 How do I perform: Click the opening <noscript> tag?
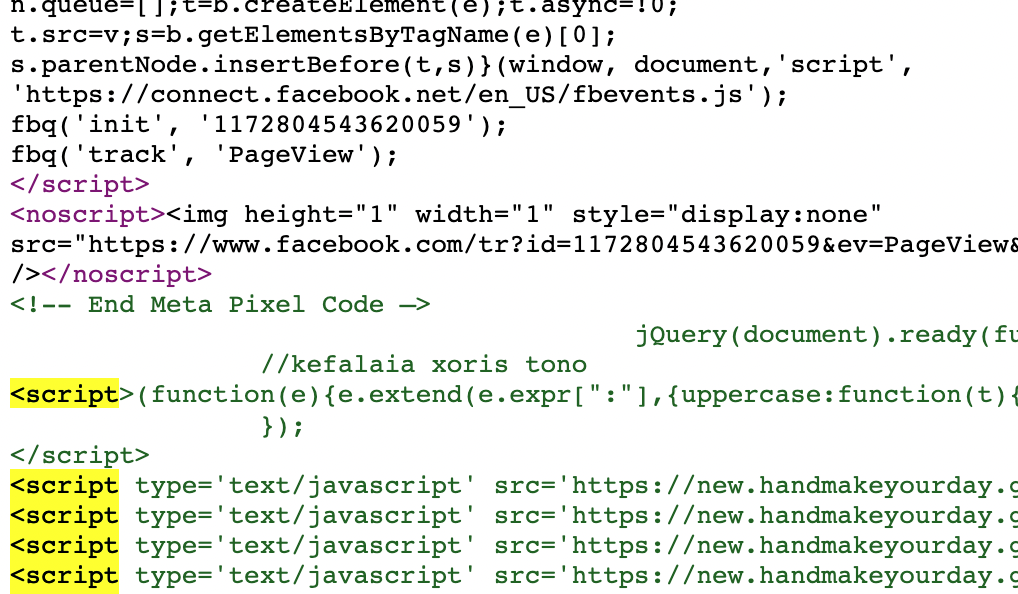tap(88, 214)
